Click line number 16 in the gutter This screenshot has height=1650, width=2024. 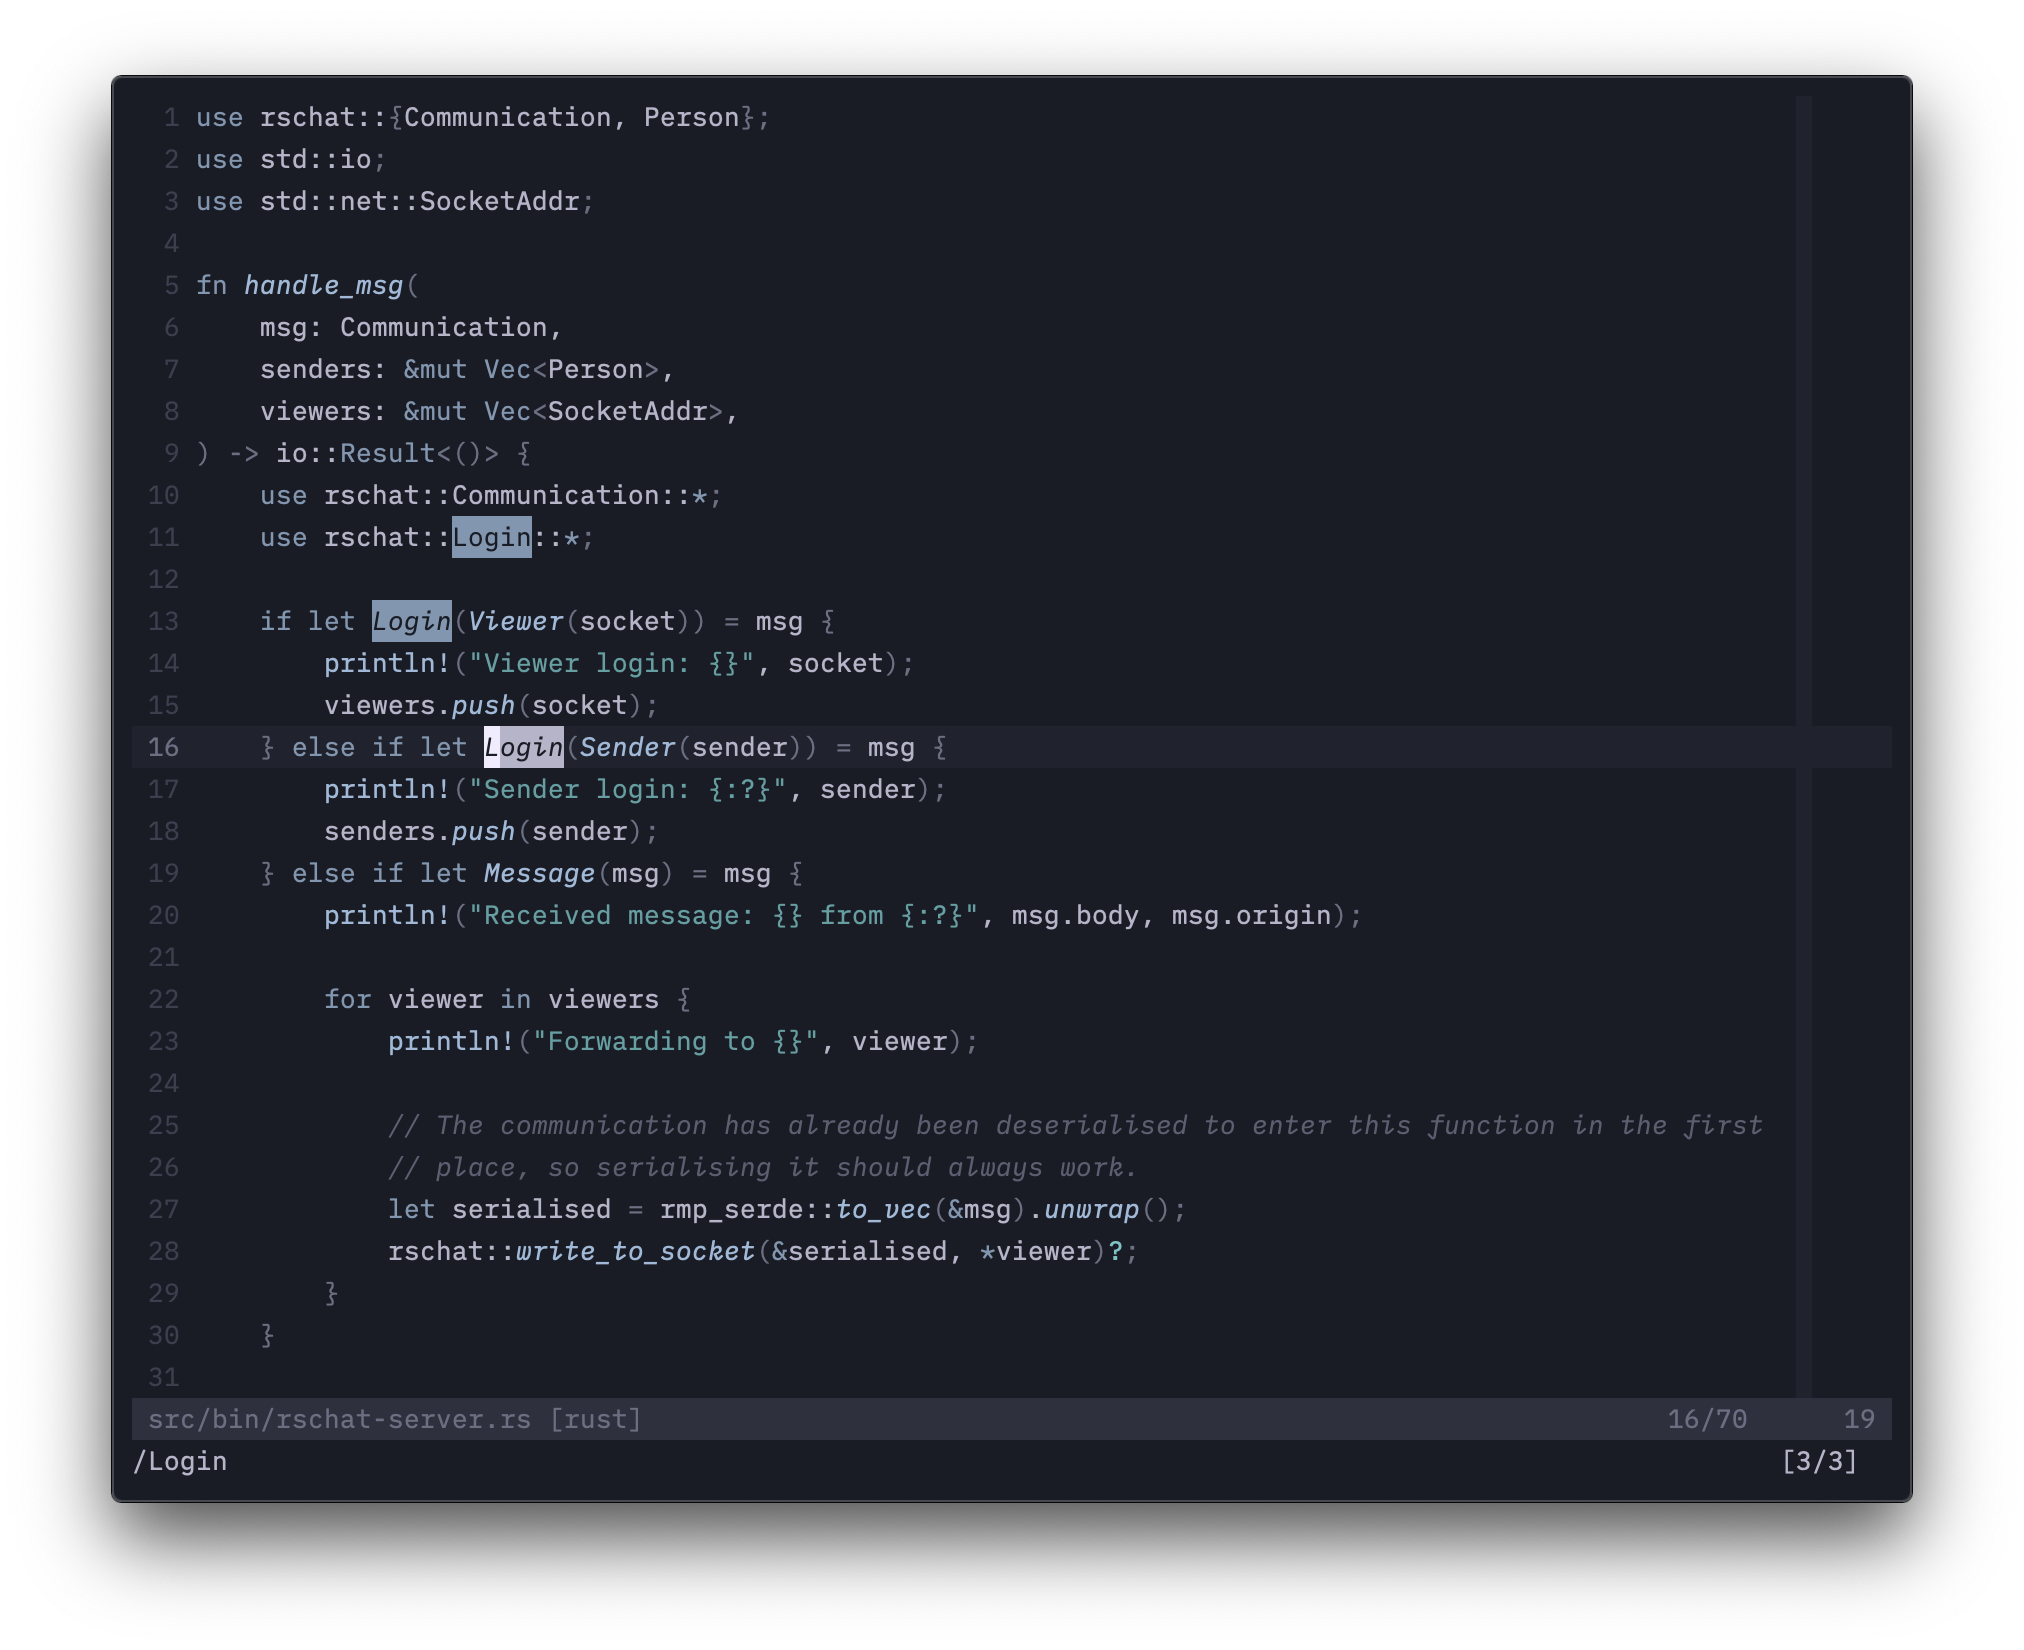pyautogui.click(x=163, y=748)
